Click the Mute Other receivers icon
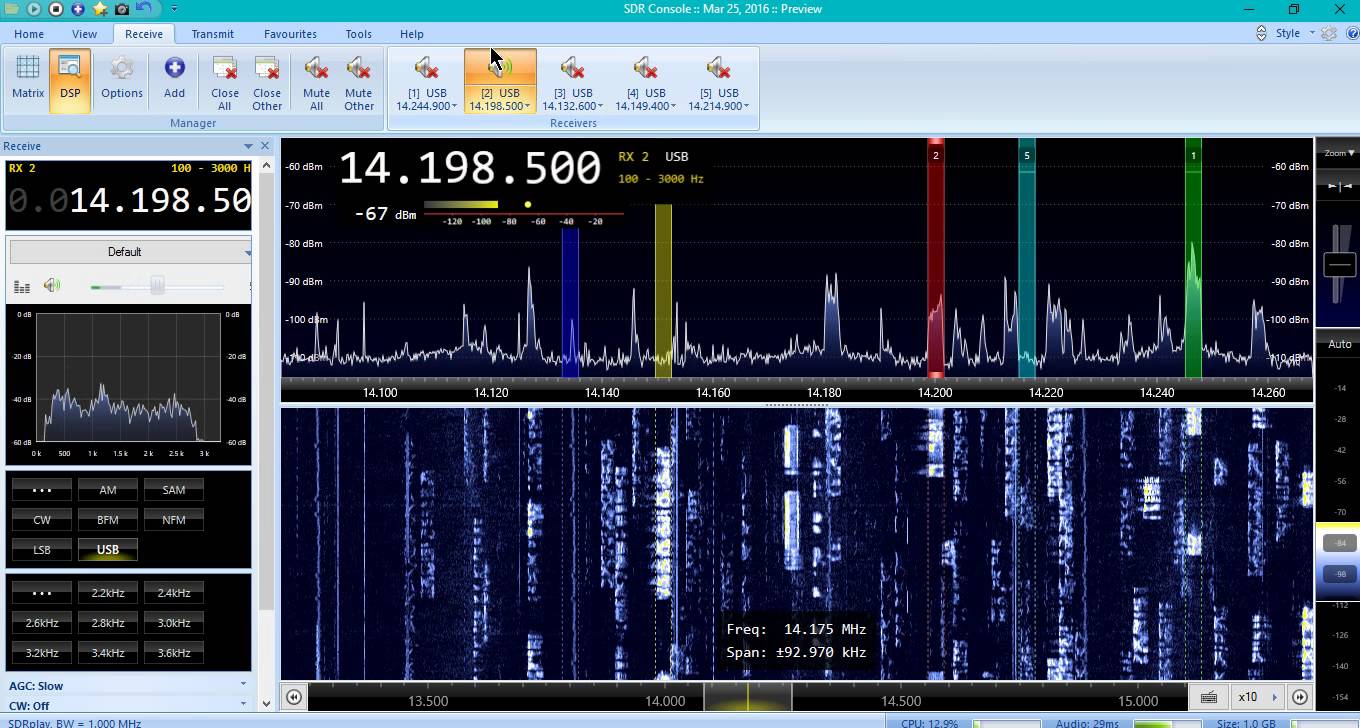The height and width of the screenshot is (728, 1360). point(358,80)
